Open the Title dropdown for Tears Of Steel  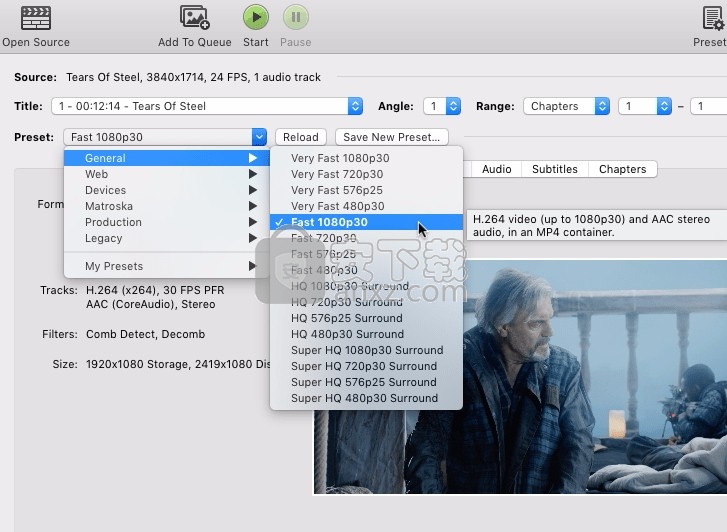point(207,106)
